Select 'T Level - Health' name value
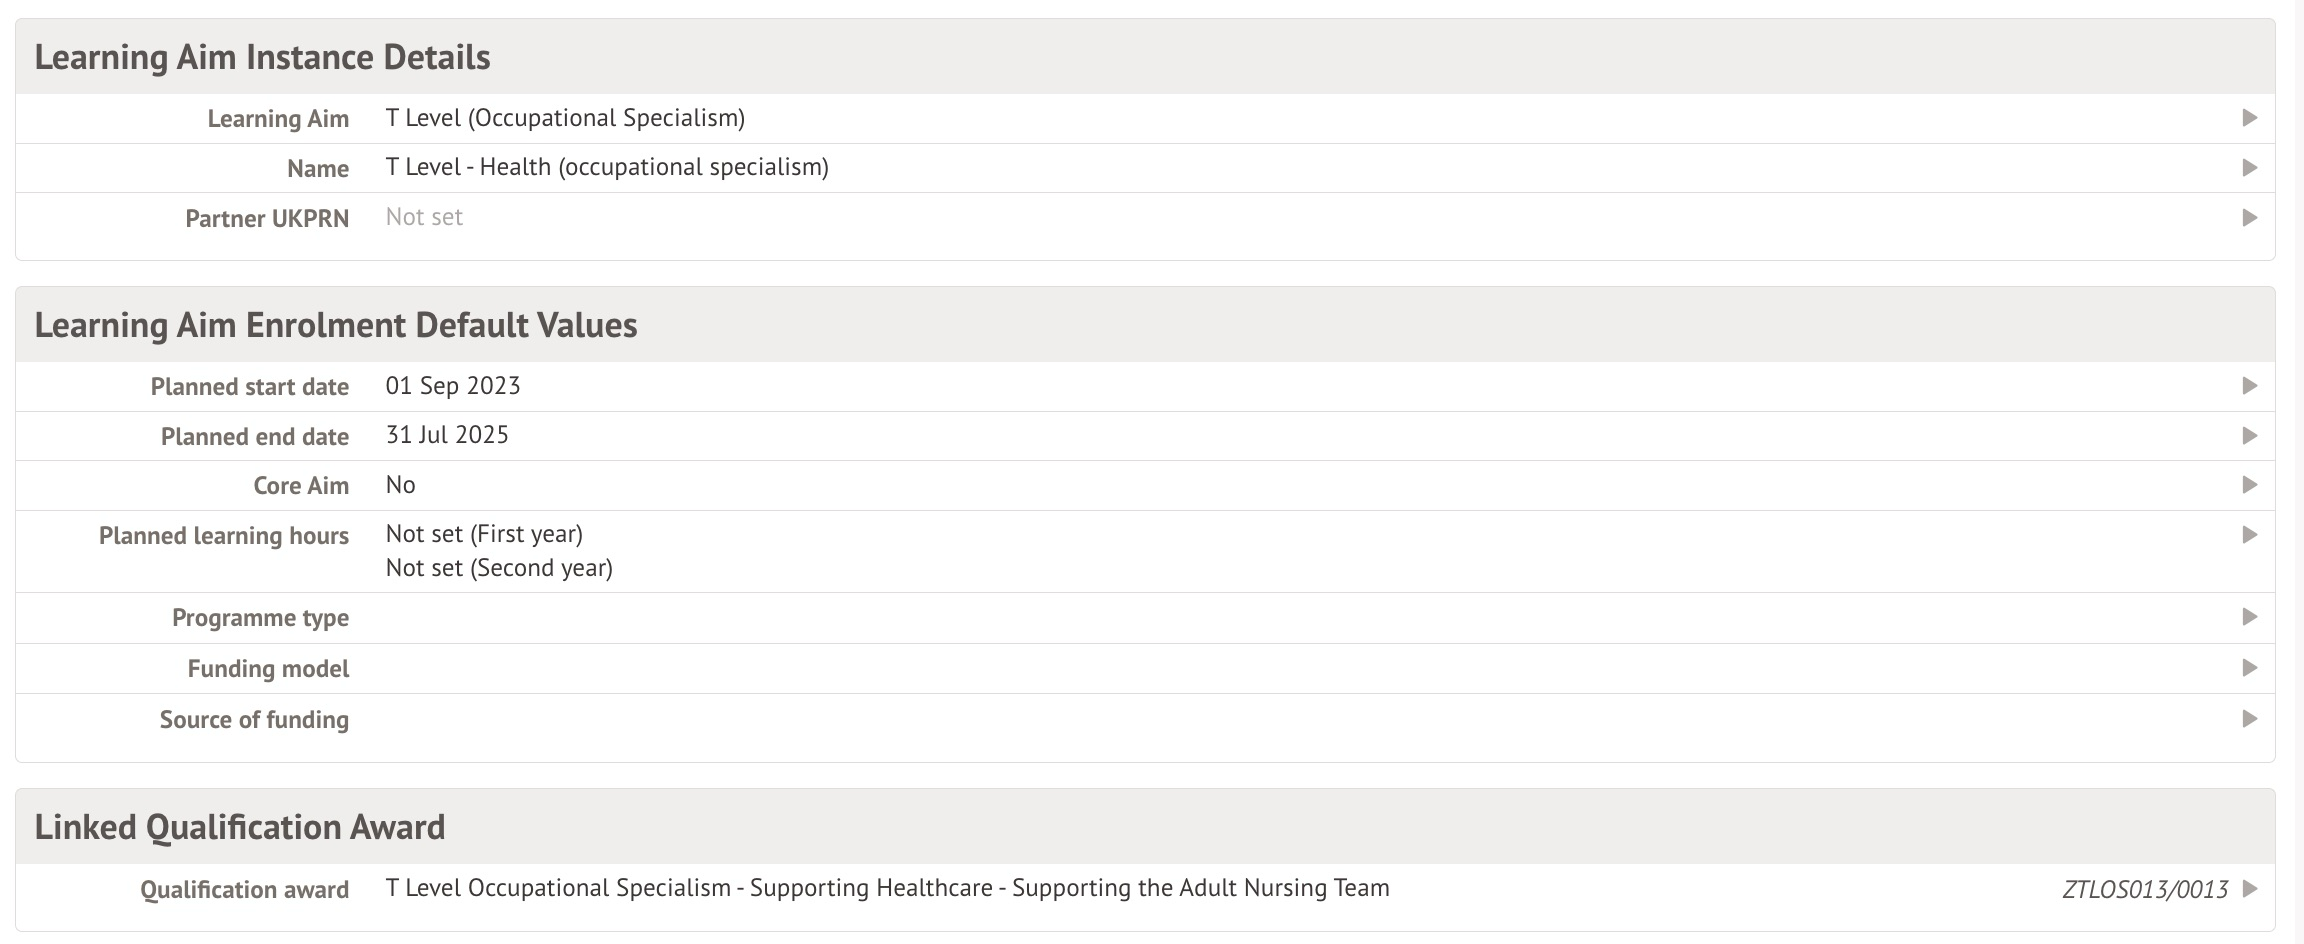The width and height of the screenshot is (2304, 944). point(607,167)
